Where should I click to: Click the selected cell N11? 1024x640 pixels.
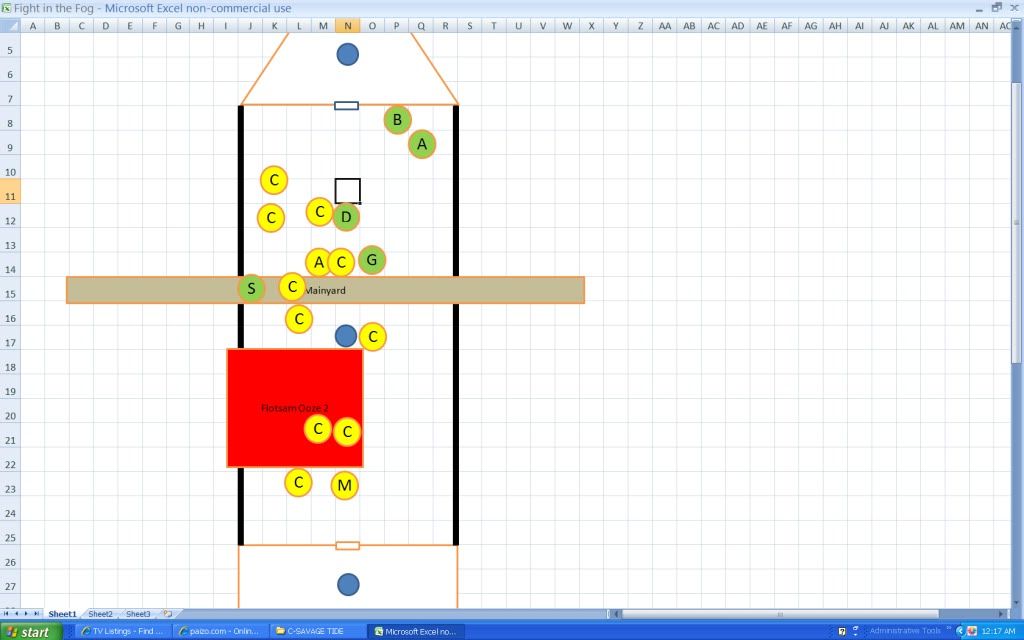pos(347,191)
